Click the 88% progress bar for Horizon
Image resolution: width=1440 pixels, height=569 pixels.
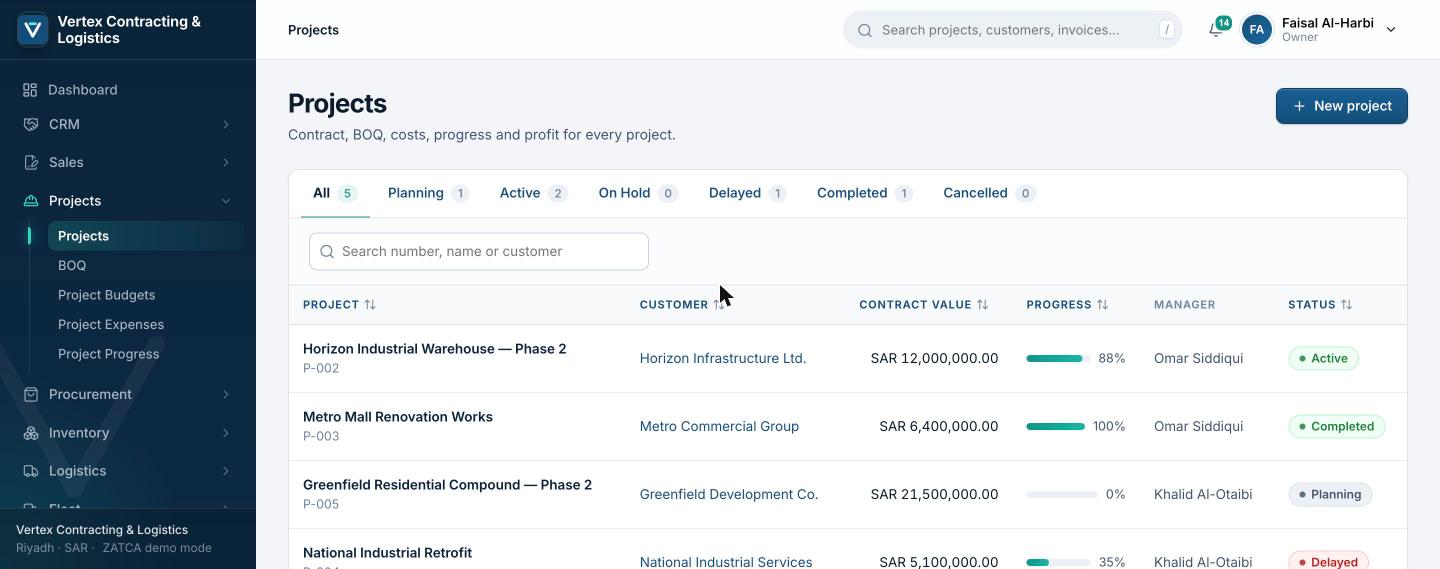click(x=1058, y=358)
